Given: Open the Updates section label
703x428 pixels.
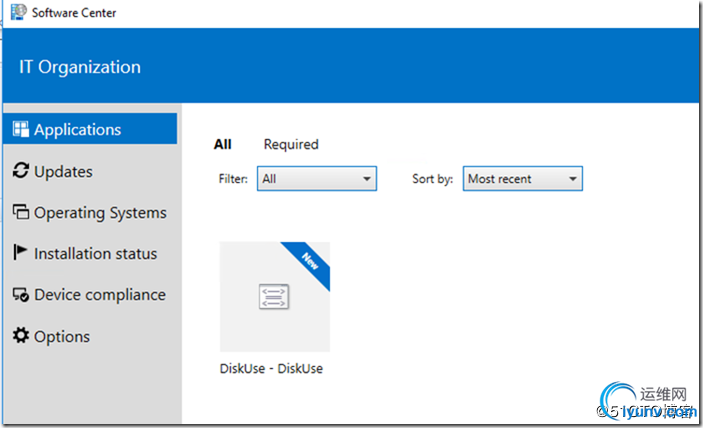Looking at the screenshot, I should click(x=63, y=171).
